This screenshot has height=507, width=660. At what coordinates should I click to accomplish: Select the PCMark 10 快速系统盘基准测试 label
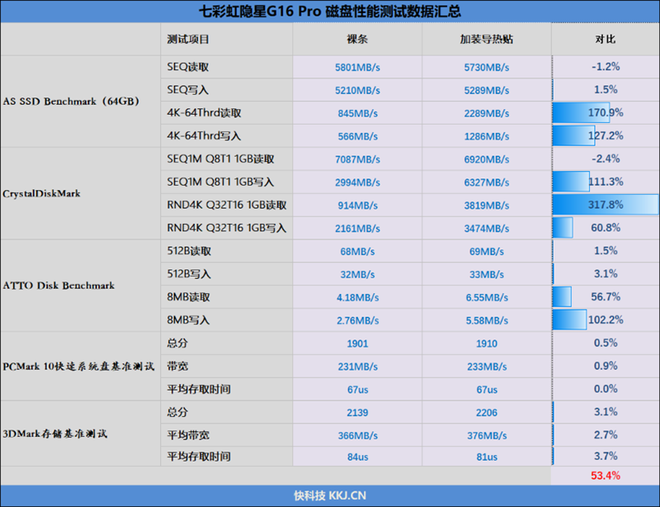click(79, 366)
